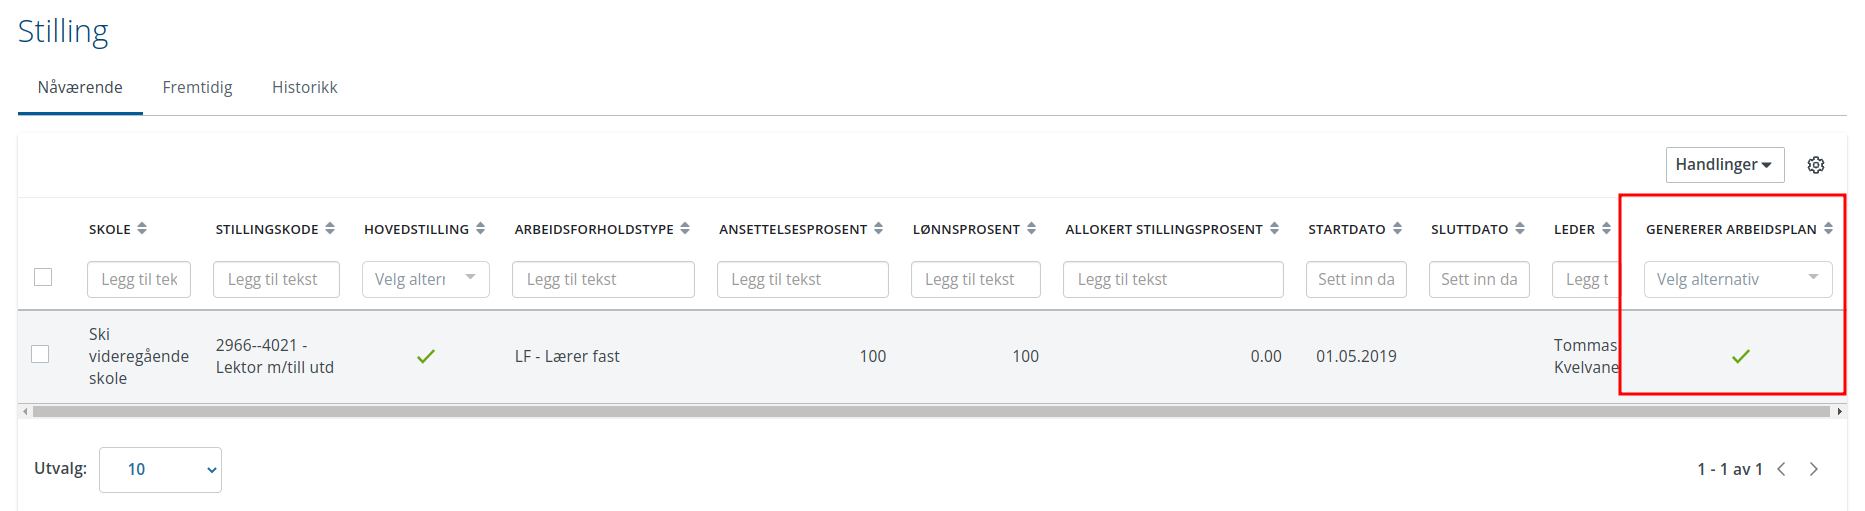The height and width of the screenshot is (511, 1865).
Task: Sort by the SKOLE column arrows
Action: point(142,229)
